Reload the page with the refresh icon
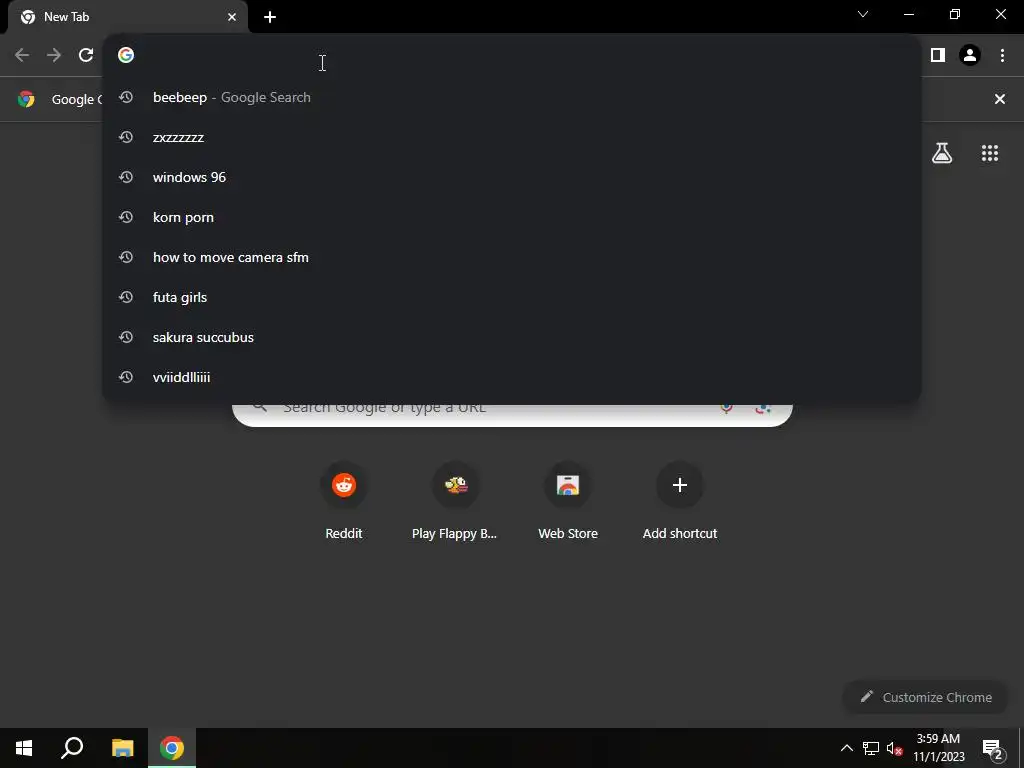 click(x=86, y=55)
